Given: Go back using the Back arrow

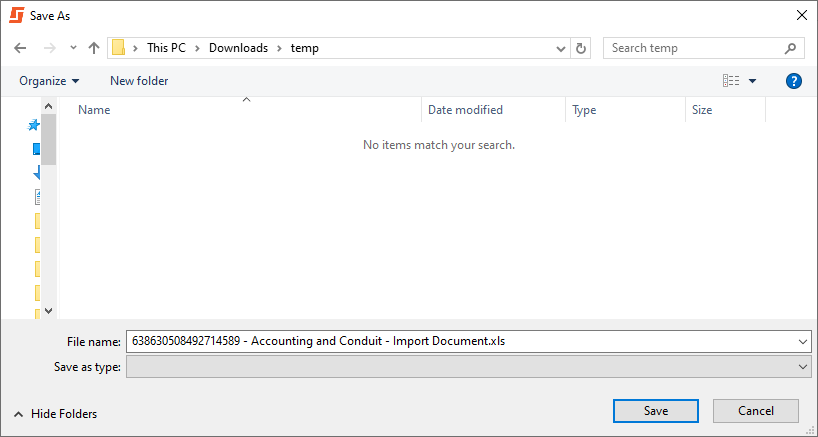Looking at the screenshot, I should click(20, 48).
